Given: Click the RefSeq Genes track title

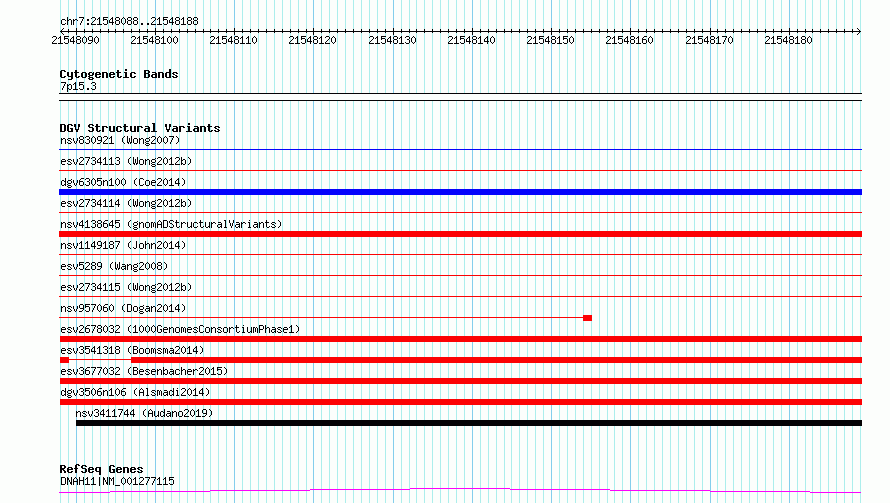Looking at the screenshot, I should point(102,469).
